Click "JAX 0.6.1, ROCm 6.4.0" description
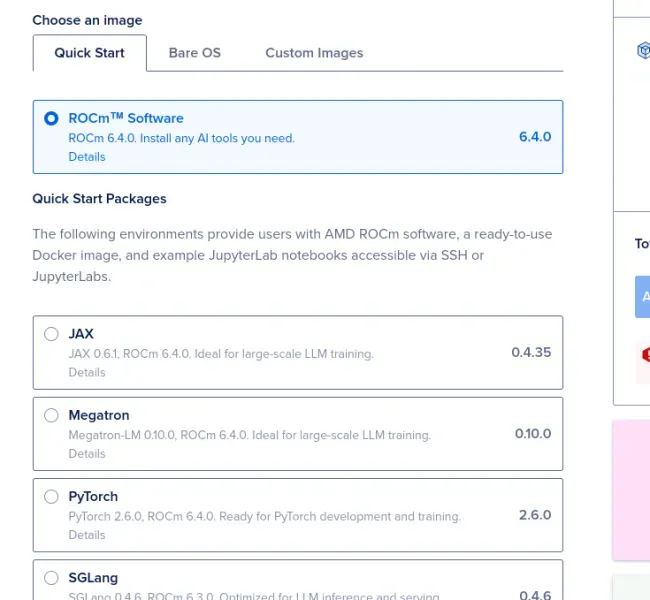The width and height of the screenshot is (650, 600). (x=221, y=354)
